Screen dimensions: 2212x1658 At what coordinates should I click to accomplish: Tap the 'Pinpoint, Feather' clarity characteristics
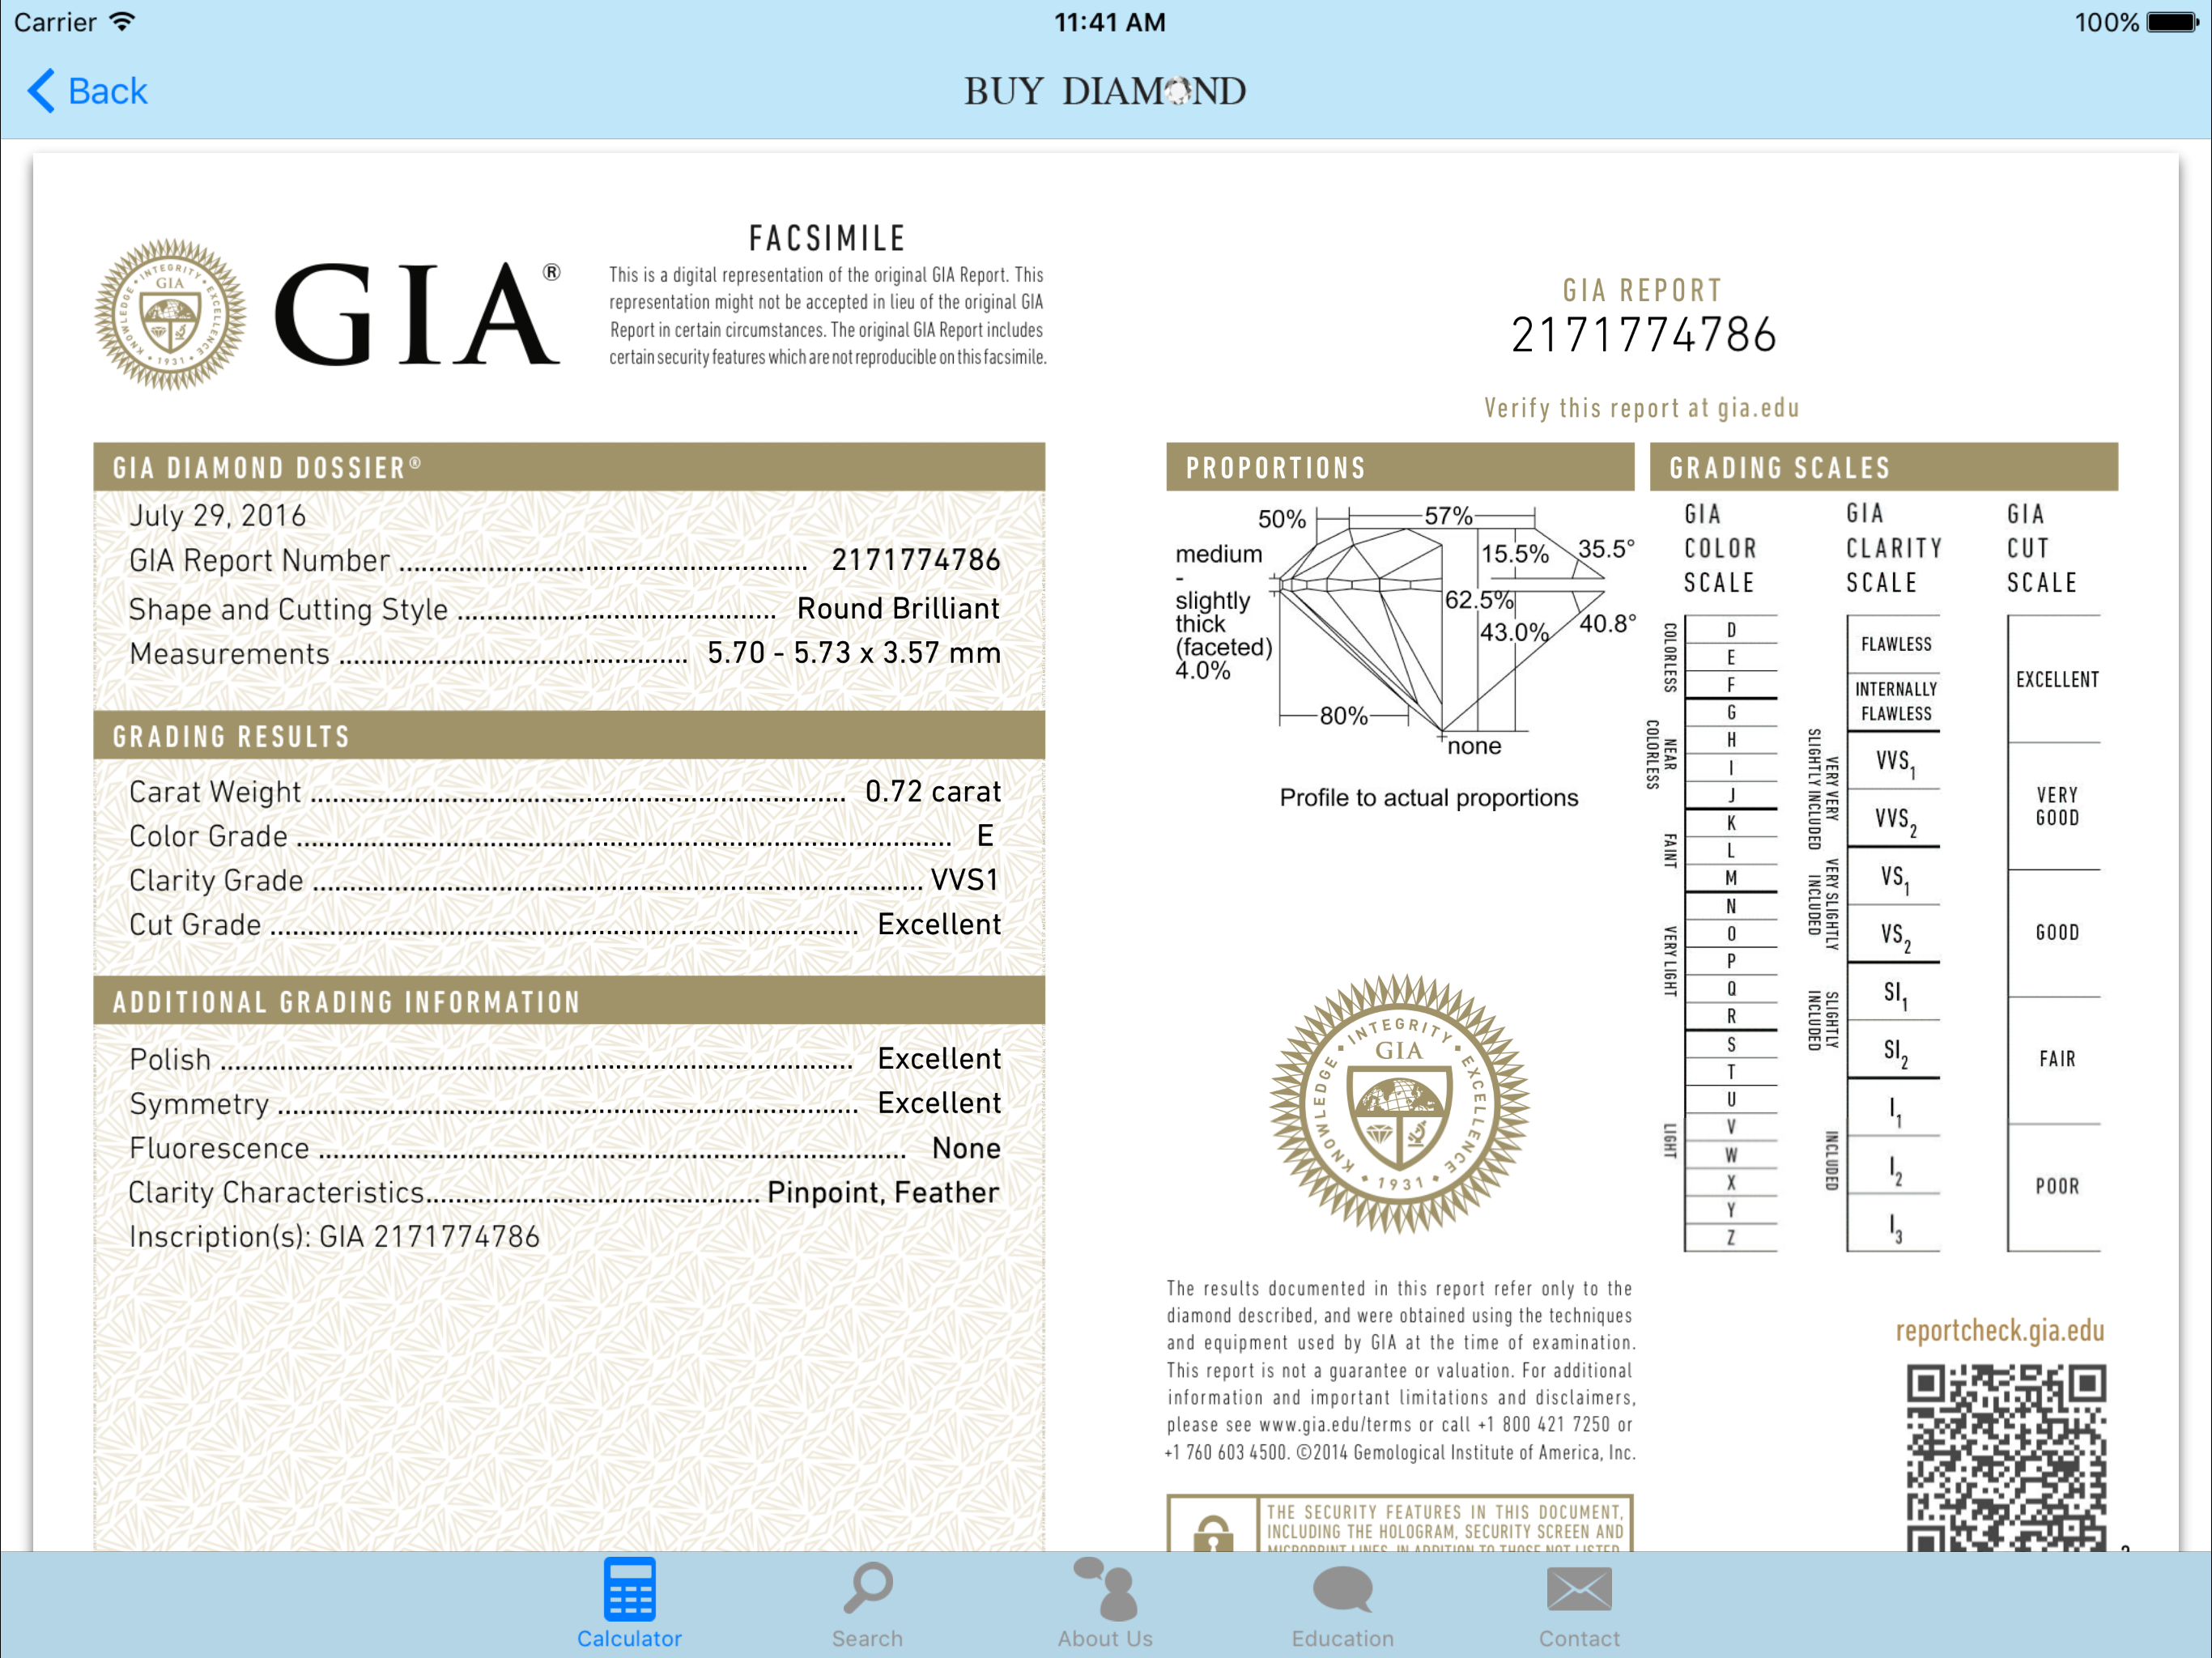coord(883,1192)
